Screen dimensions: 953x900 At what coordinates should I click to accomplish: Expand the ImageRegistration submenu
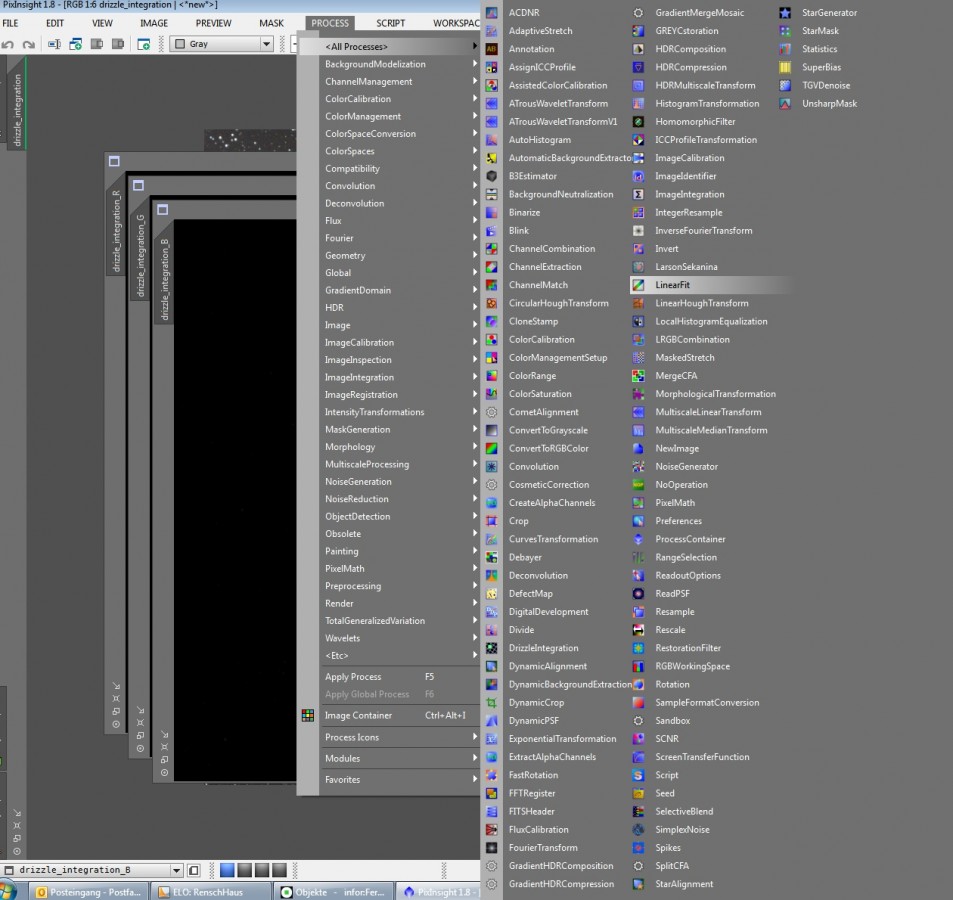coord(397,394)
